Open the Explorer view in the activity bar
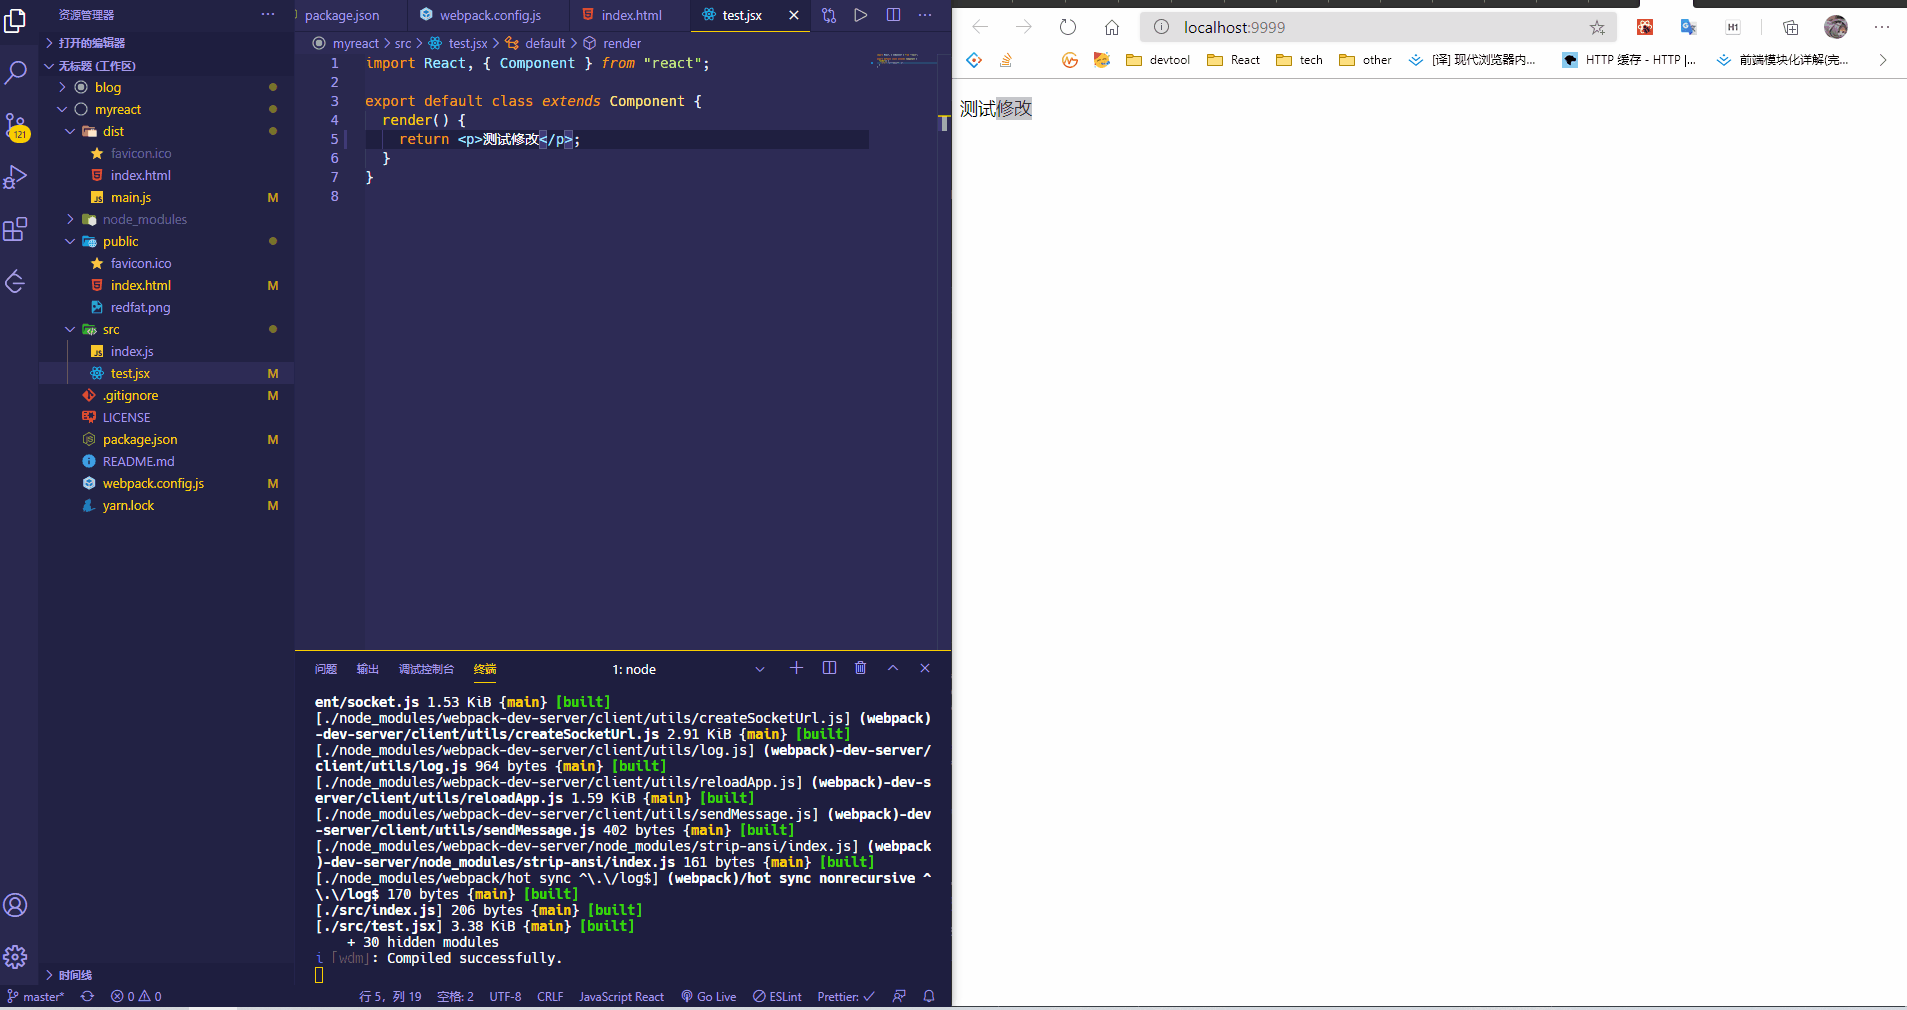 pyautogui.click(x=15, y=20)
